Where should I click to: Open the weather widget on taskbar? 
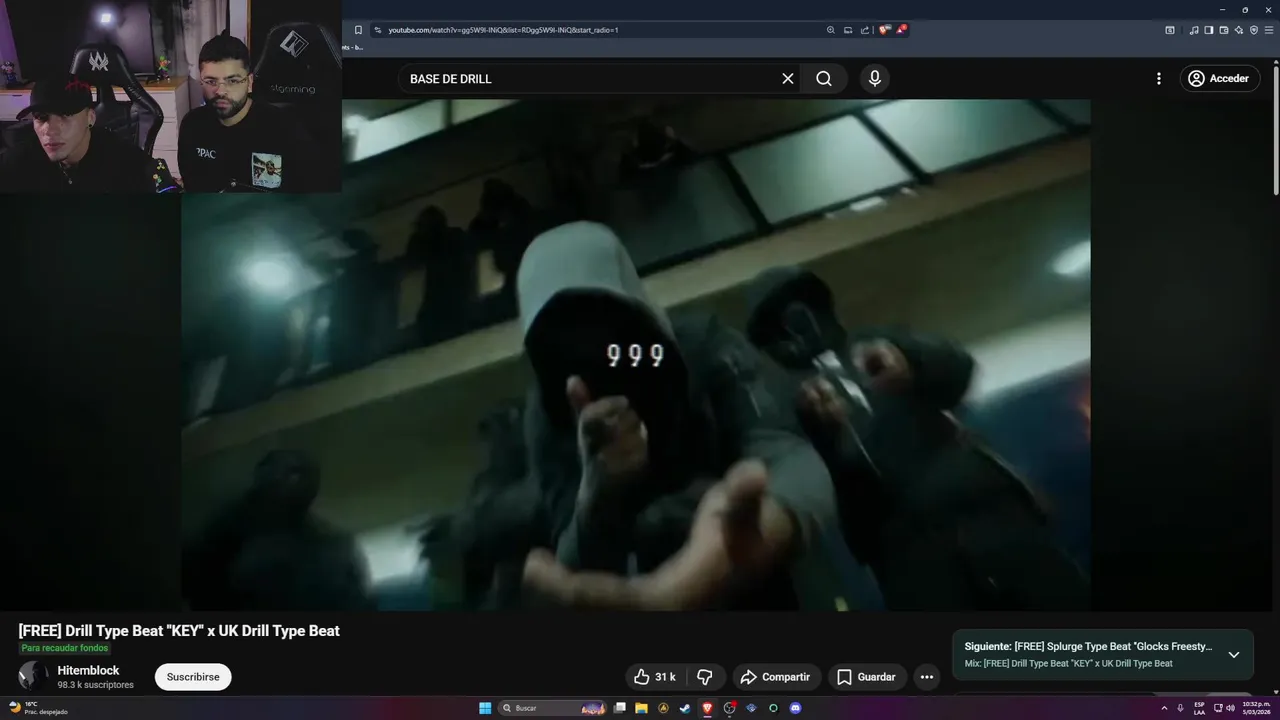[38, 708]
